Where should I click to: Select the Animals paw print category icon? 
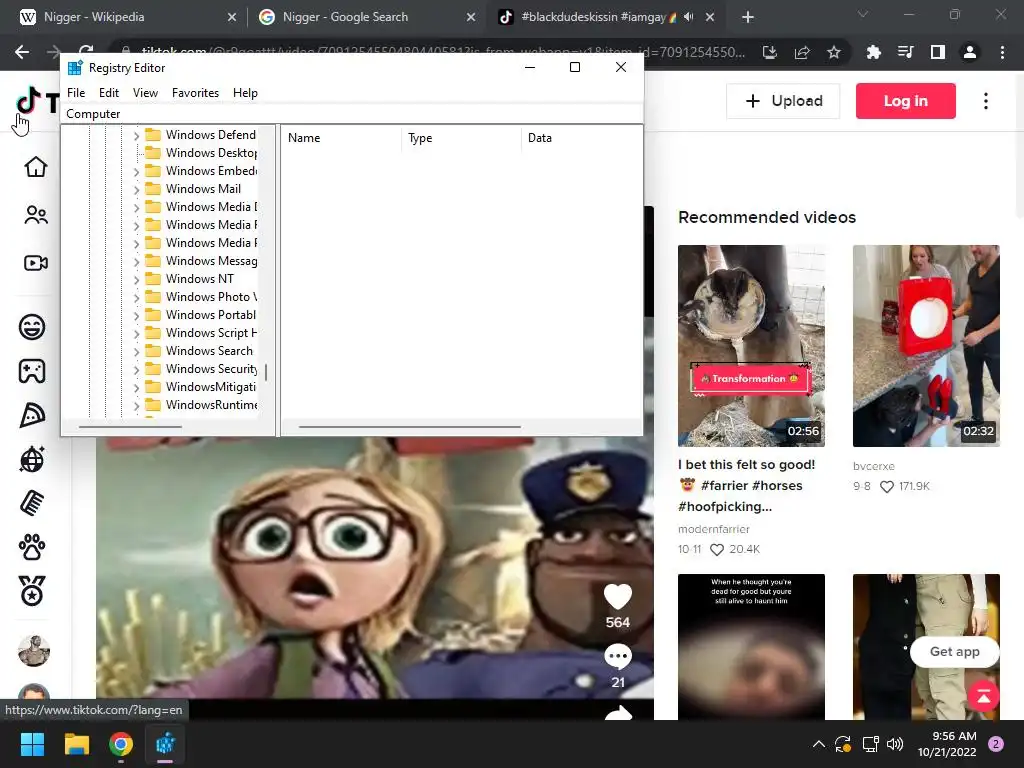pyautogui.click(x=32, y=547)
